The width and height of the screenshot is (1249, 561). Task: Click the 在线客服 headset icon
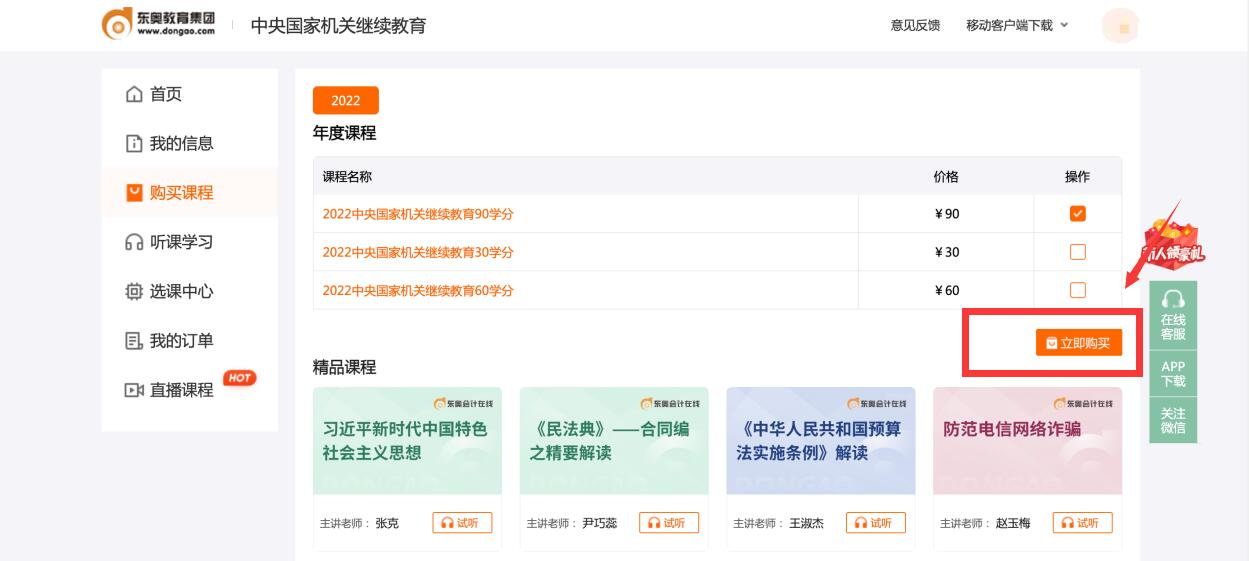1173,300
